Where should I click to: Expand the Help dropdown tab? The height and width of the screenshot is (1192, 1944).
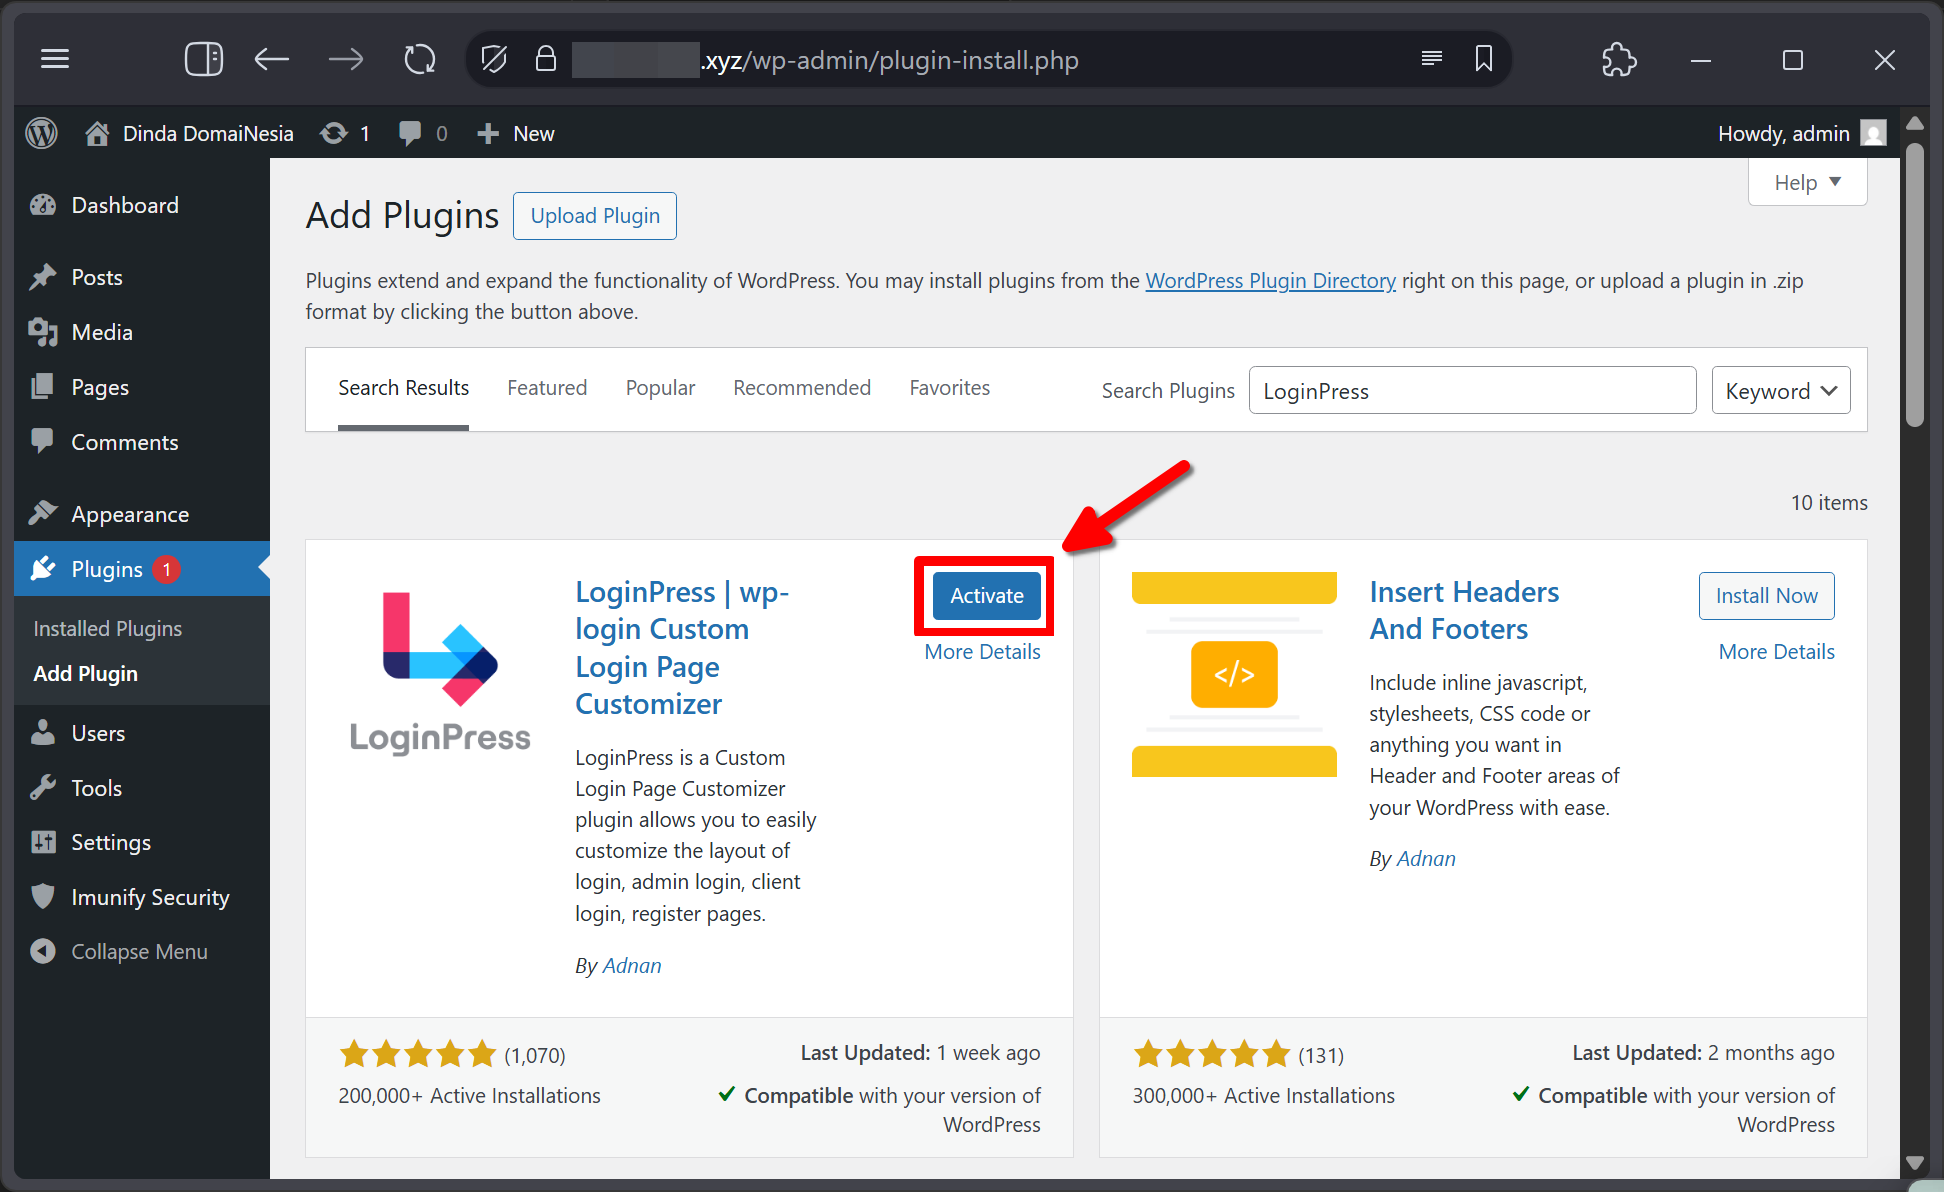1807,183
